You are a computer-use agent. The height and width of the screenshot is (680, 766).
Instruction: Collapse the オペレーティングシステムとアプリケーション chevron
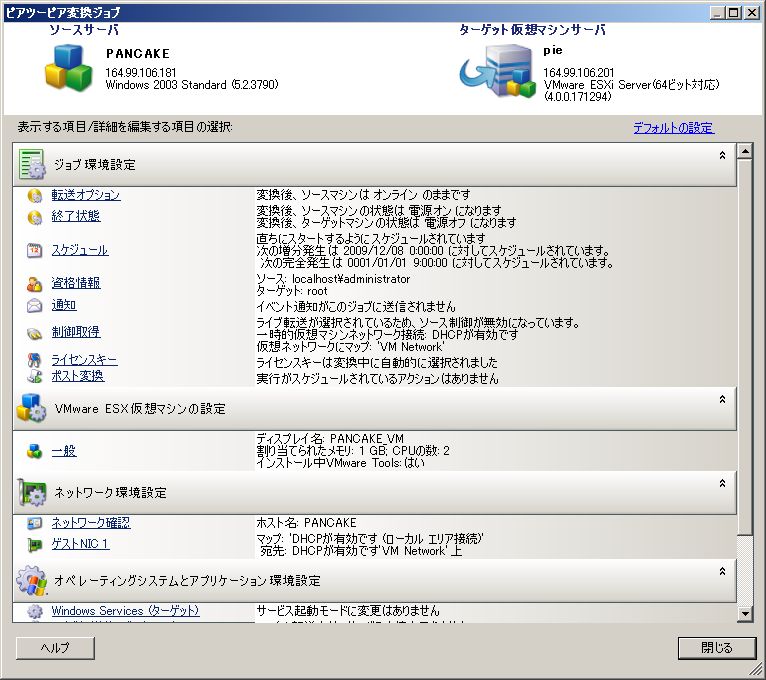[722, 572]
